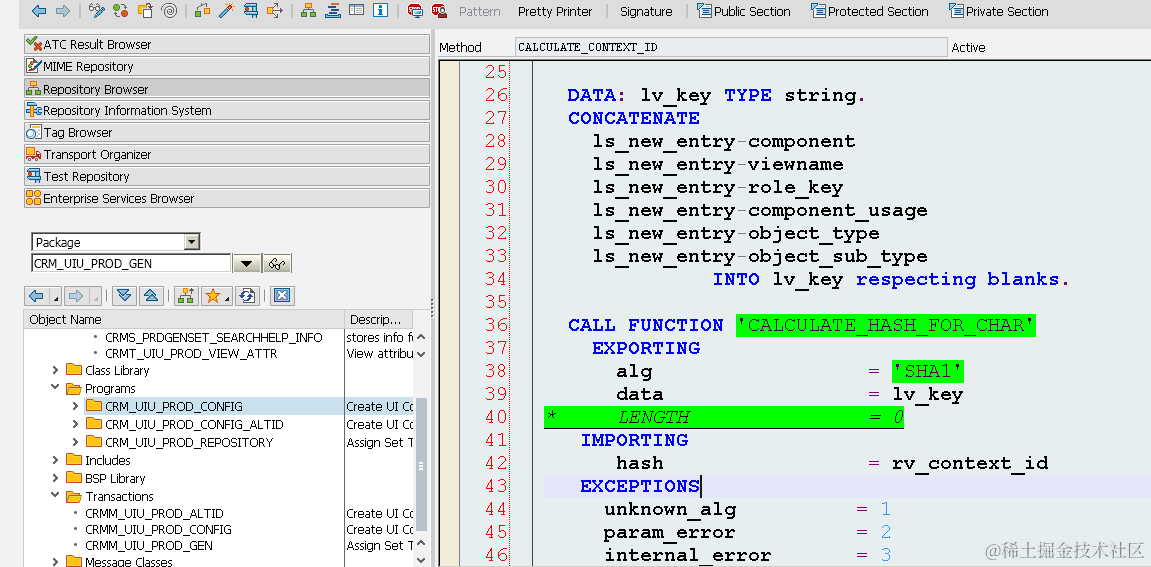1151x567 pixels.
Task: Open Other Object icon in top toolbar
Action: [x=145, y=11]
